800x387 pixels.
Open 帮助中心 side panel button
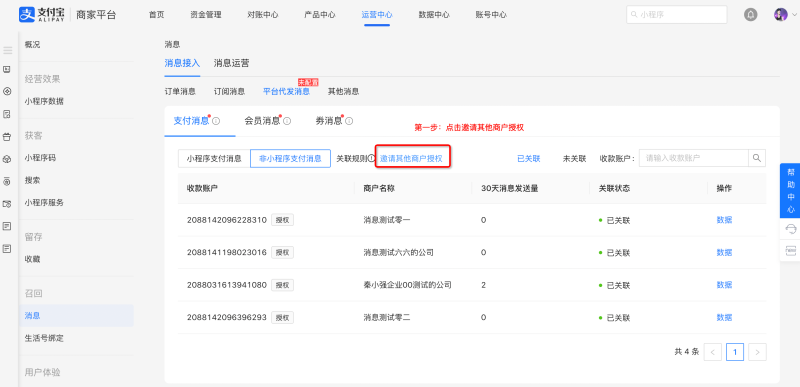pos(790,191)
